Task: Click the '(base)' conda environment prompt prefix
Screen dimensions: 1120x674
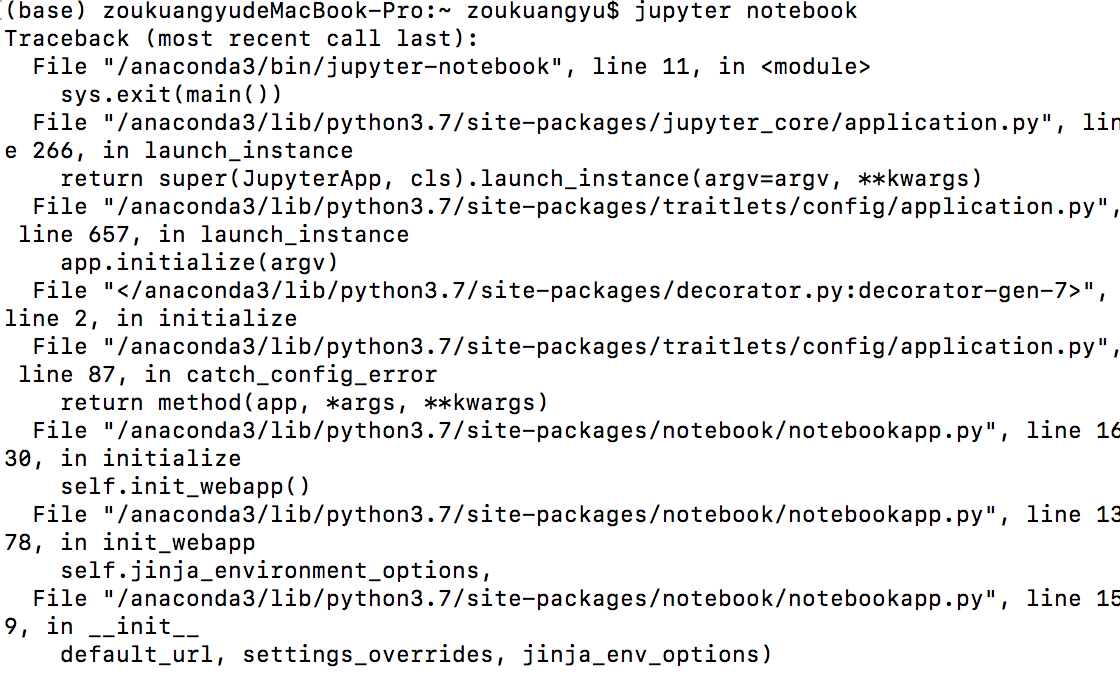Action: click(x=46, y=11)
